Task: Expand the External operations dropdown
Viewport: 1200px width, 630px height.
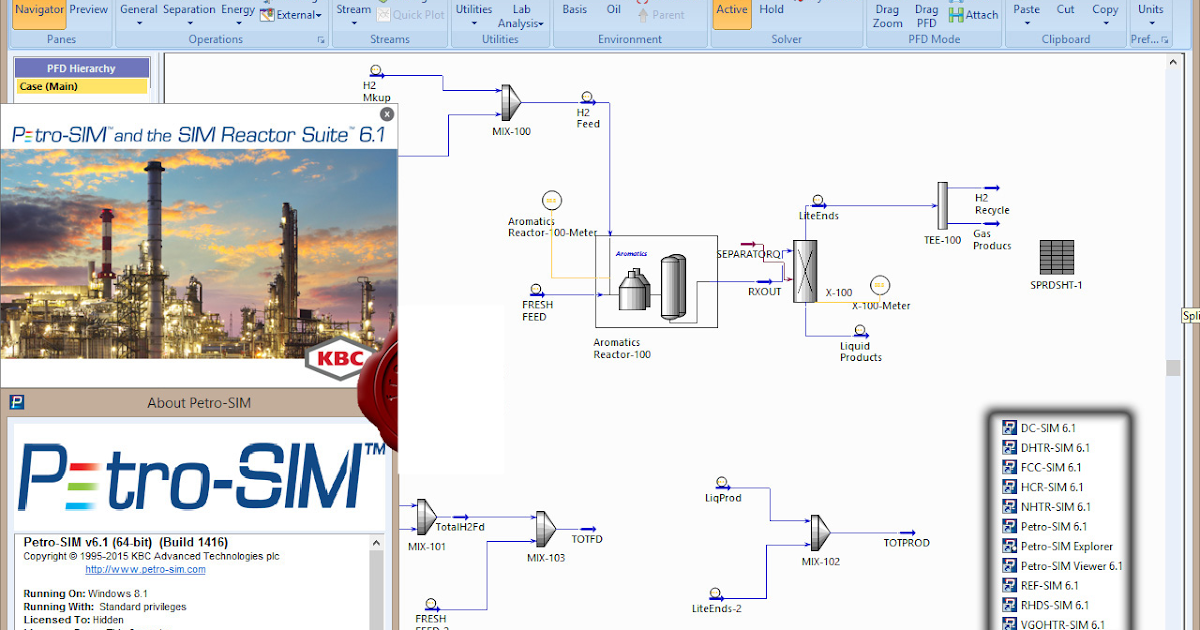Action: click(x=293, y=15)
